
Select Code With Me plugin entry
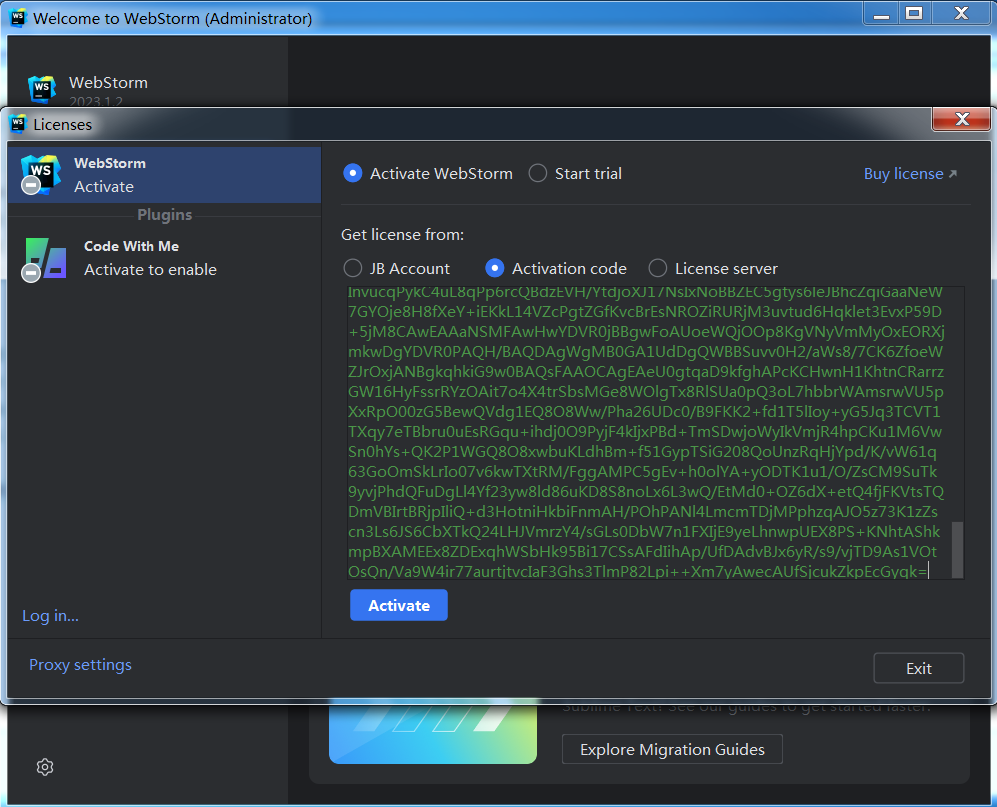(x=164, y=258)
